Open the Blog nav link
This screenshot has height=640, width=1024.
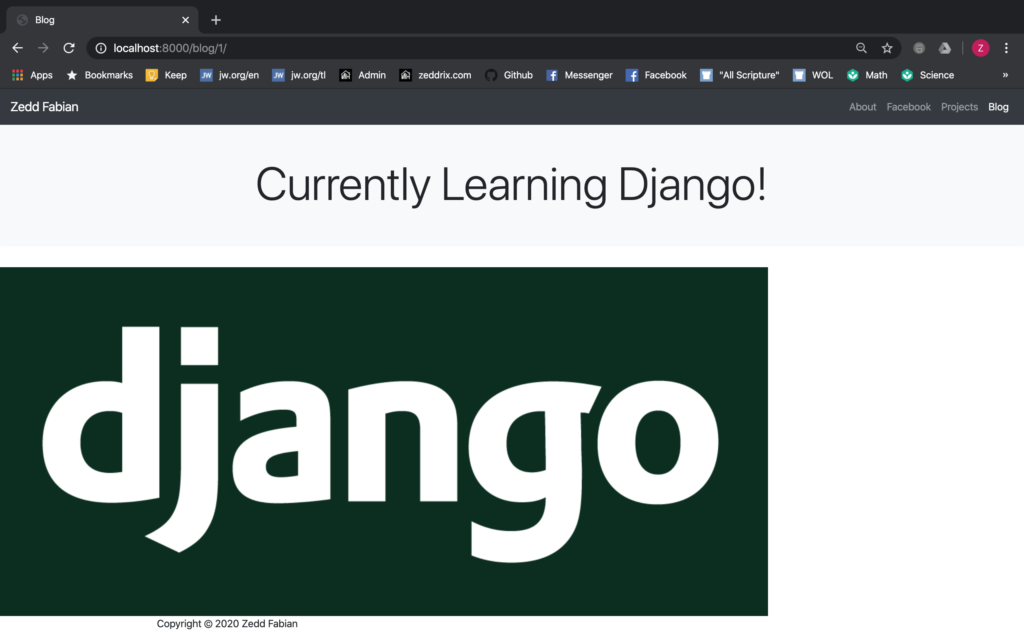click(998, 107)
